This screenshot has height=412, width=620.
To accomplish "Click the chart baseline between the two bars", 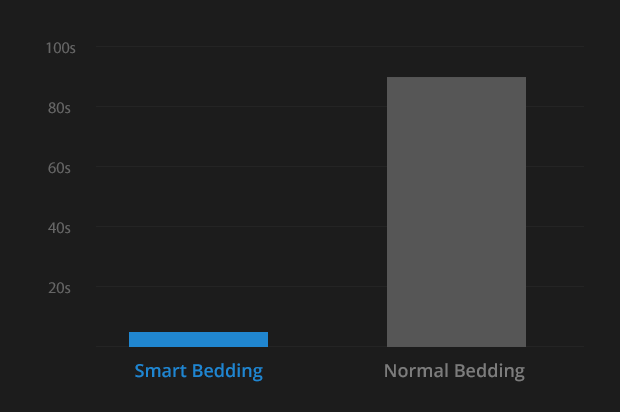I will pos(327,347).
